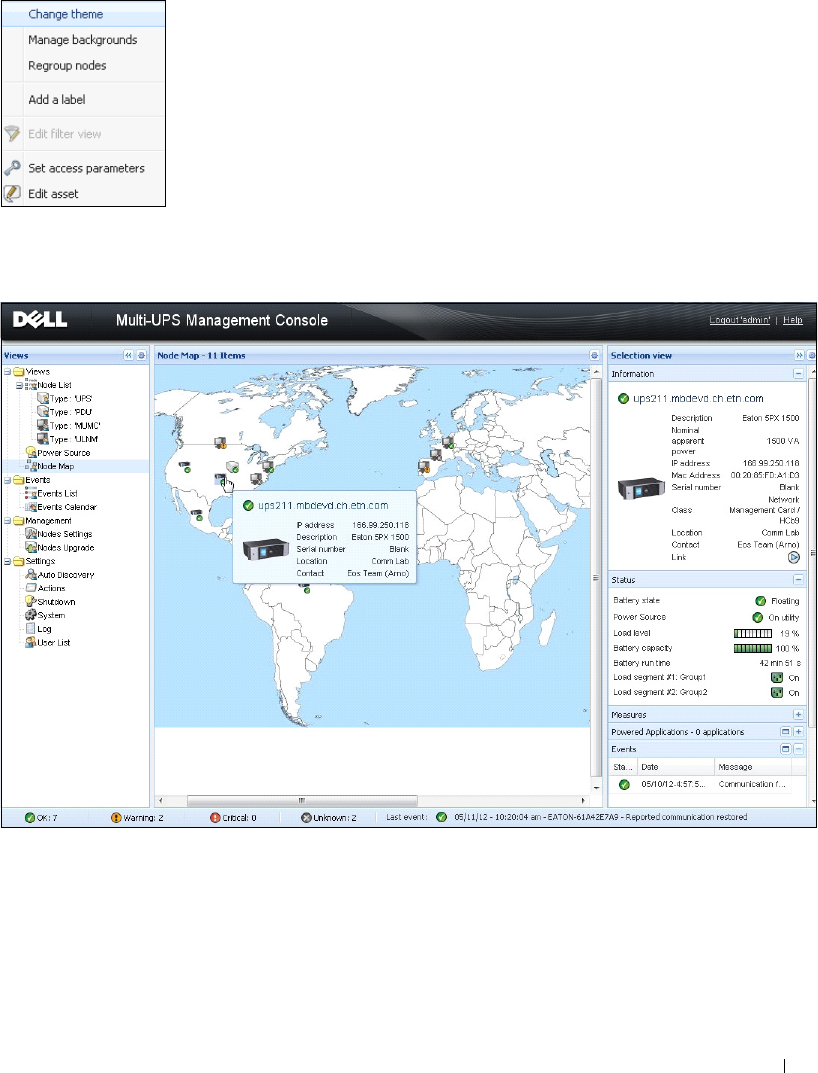The image size is (818, 1073).
Task: Collapse the Node List tree branch
Action: [x=19, y=384]
